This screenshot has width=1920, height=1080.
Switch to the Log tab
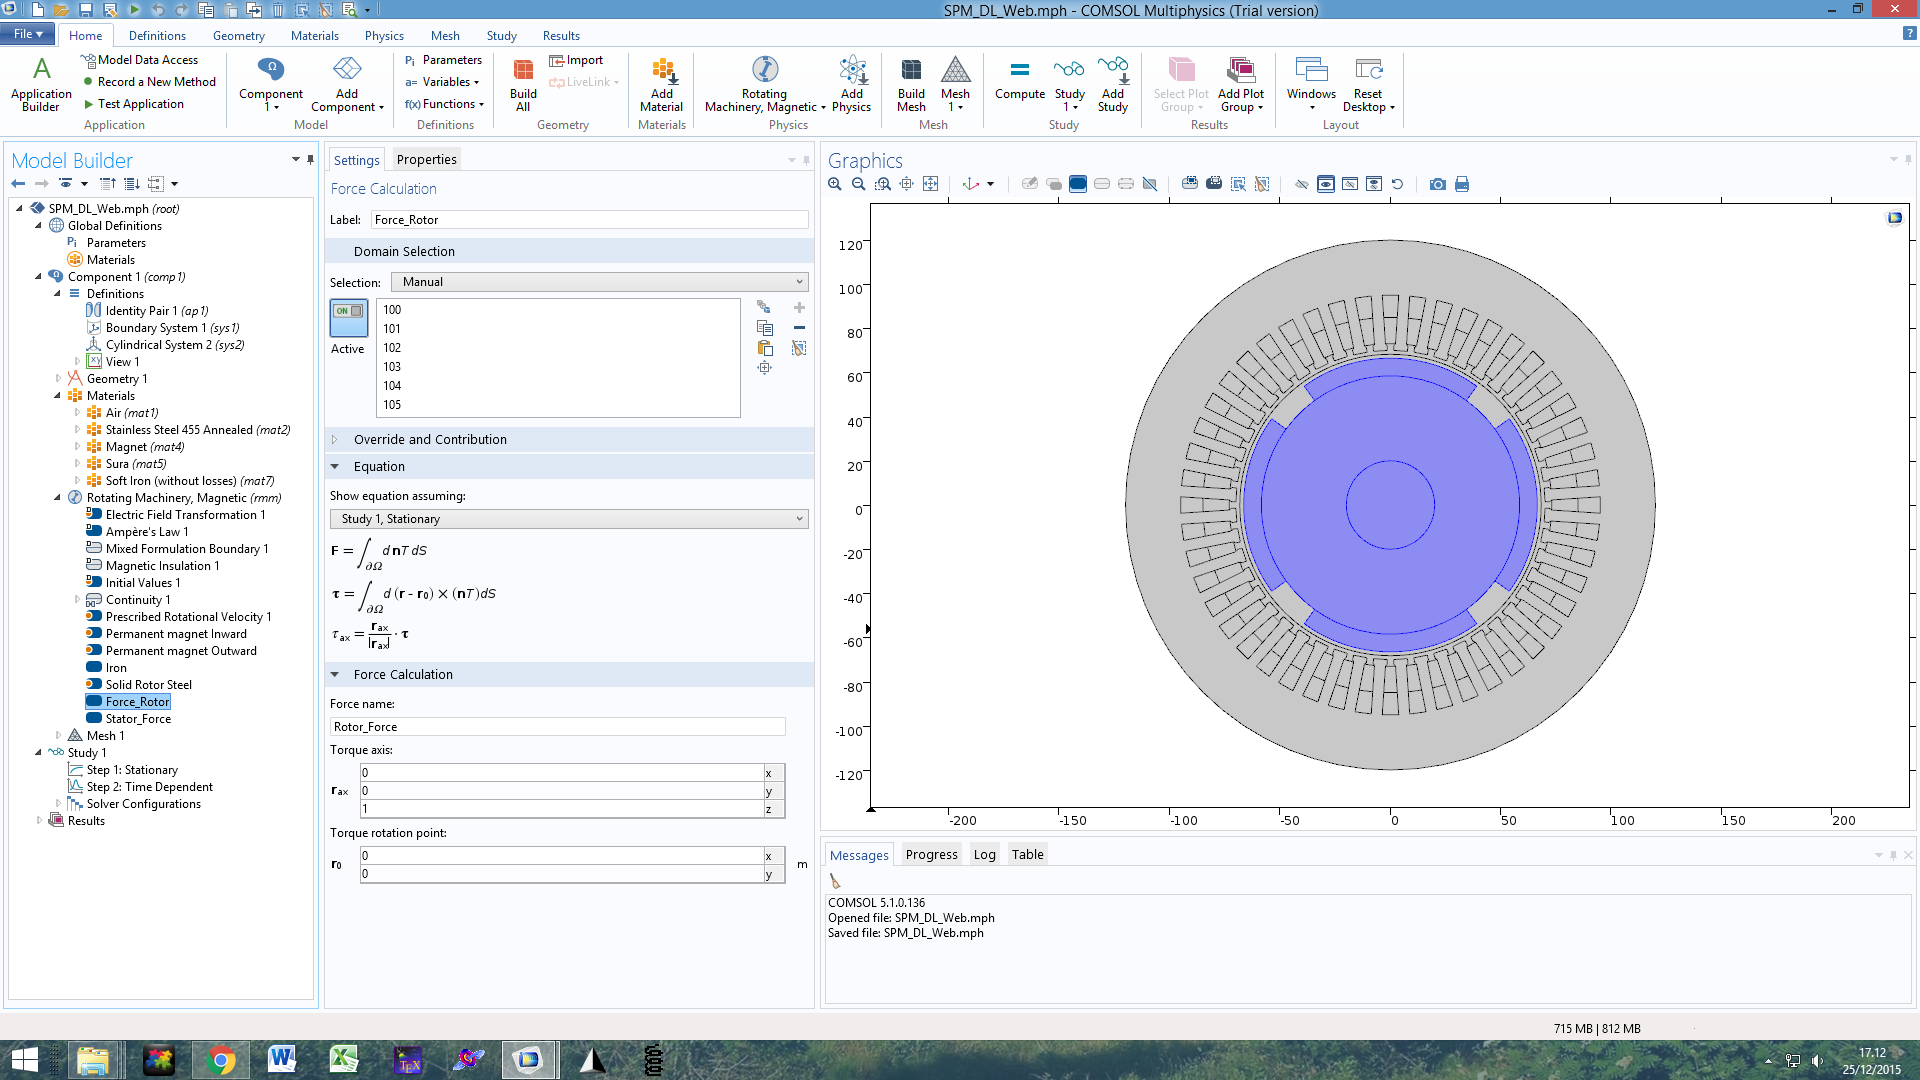click(x=984, y=855)
